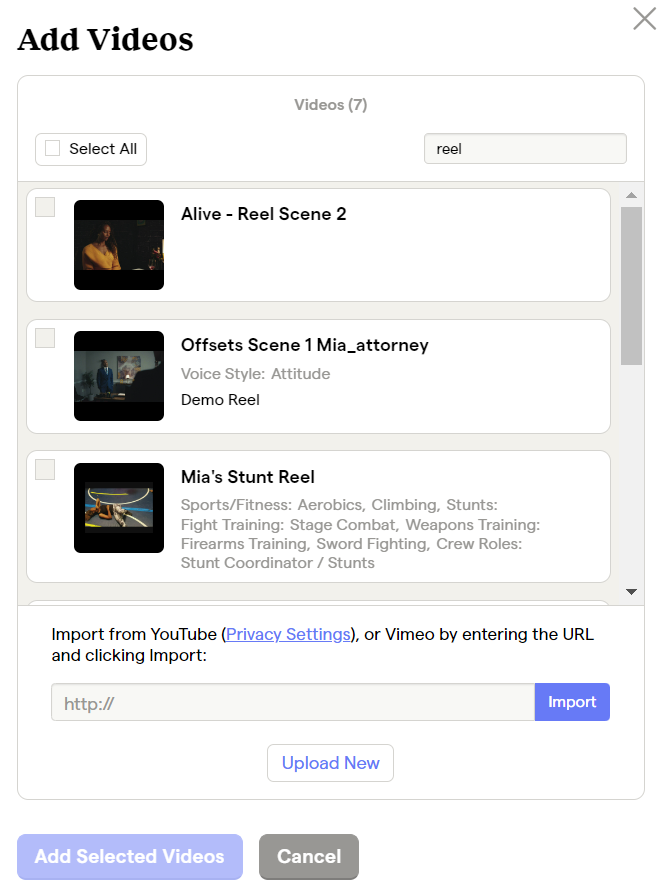Close the Add Videos dialog
Screen dimensions: 660x895
pos(645,18)
